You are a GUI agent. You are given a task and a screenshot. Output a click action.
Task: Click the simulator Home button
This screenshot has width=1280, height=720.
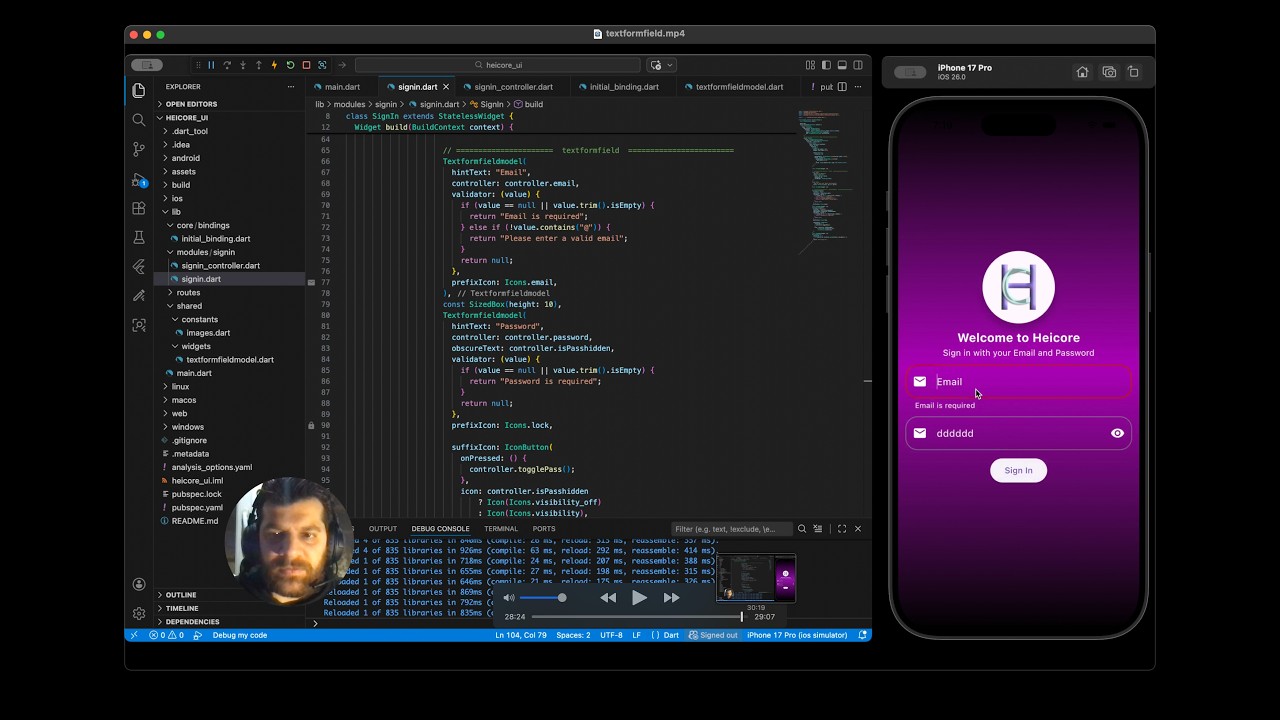pos(1082,72)
